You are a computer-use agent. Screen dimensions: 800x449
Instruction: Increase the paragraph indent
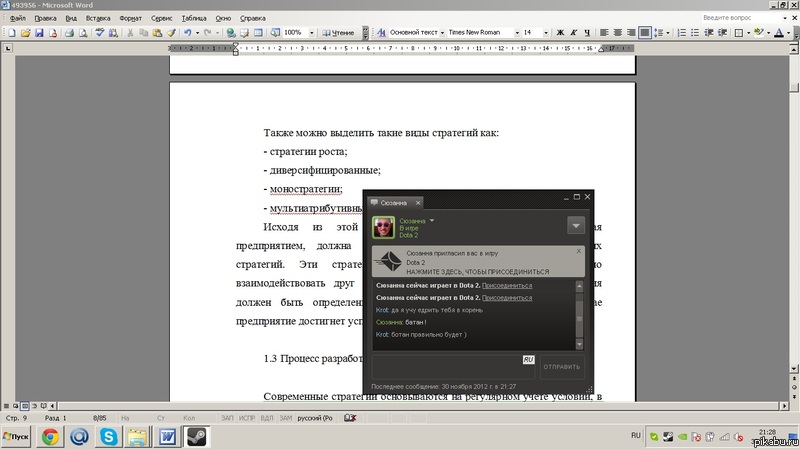pyautogui.click(x=722, y=33)
